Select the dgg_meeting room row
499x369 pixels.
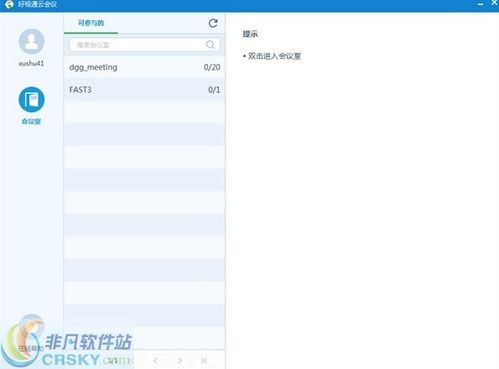pyautogui.click(x=144, y=67)
